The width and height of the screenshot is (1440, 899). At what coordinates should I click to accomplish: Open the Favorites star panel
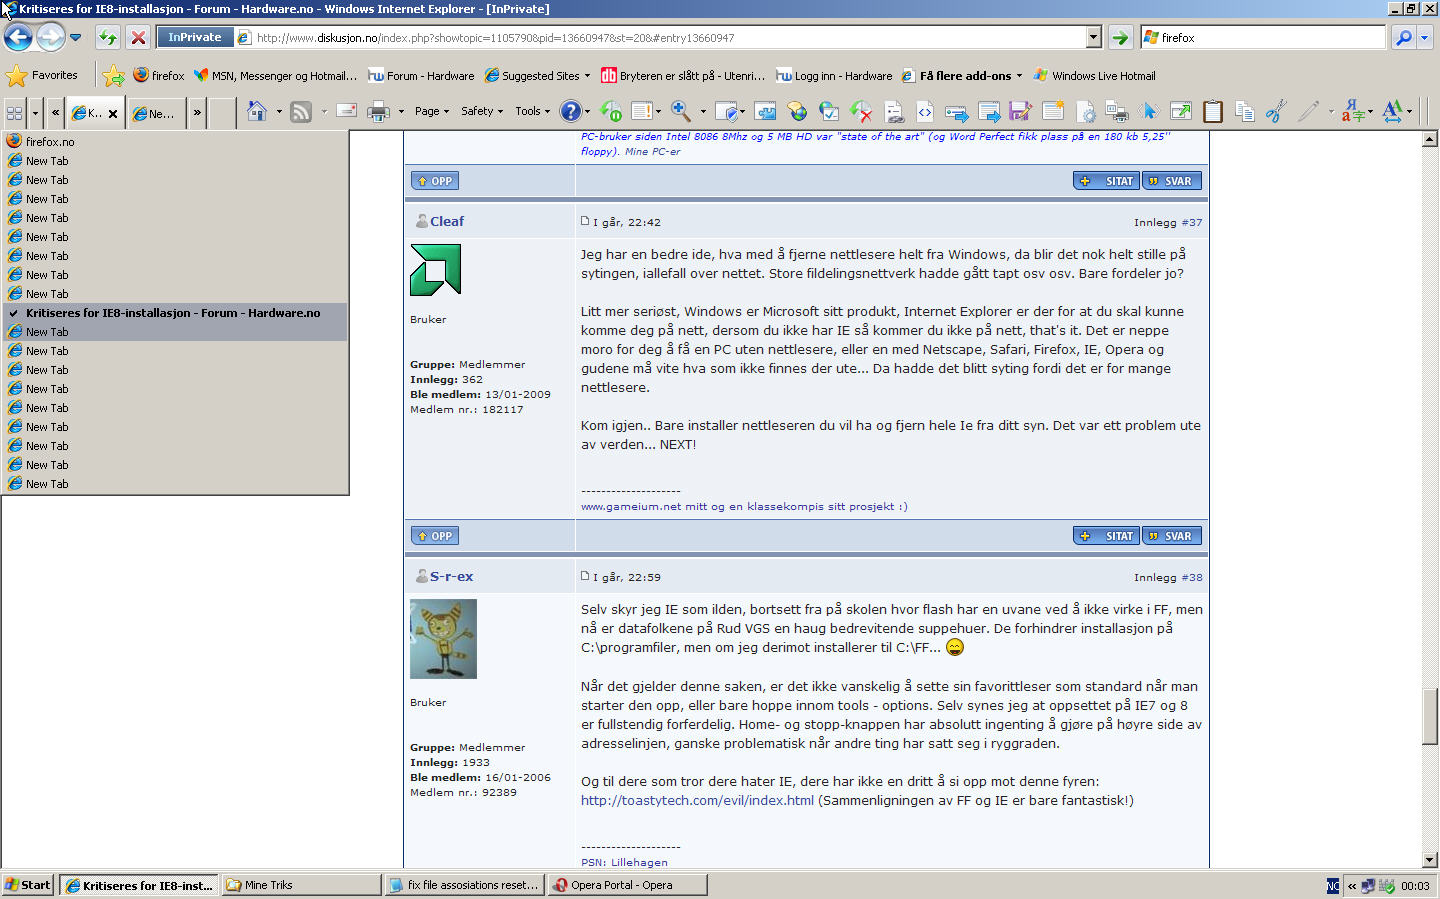tap(42, 75)
